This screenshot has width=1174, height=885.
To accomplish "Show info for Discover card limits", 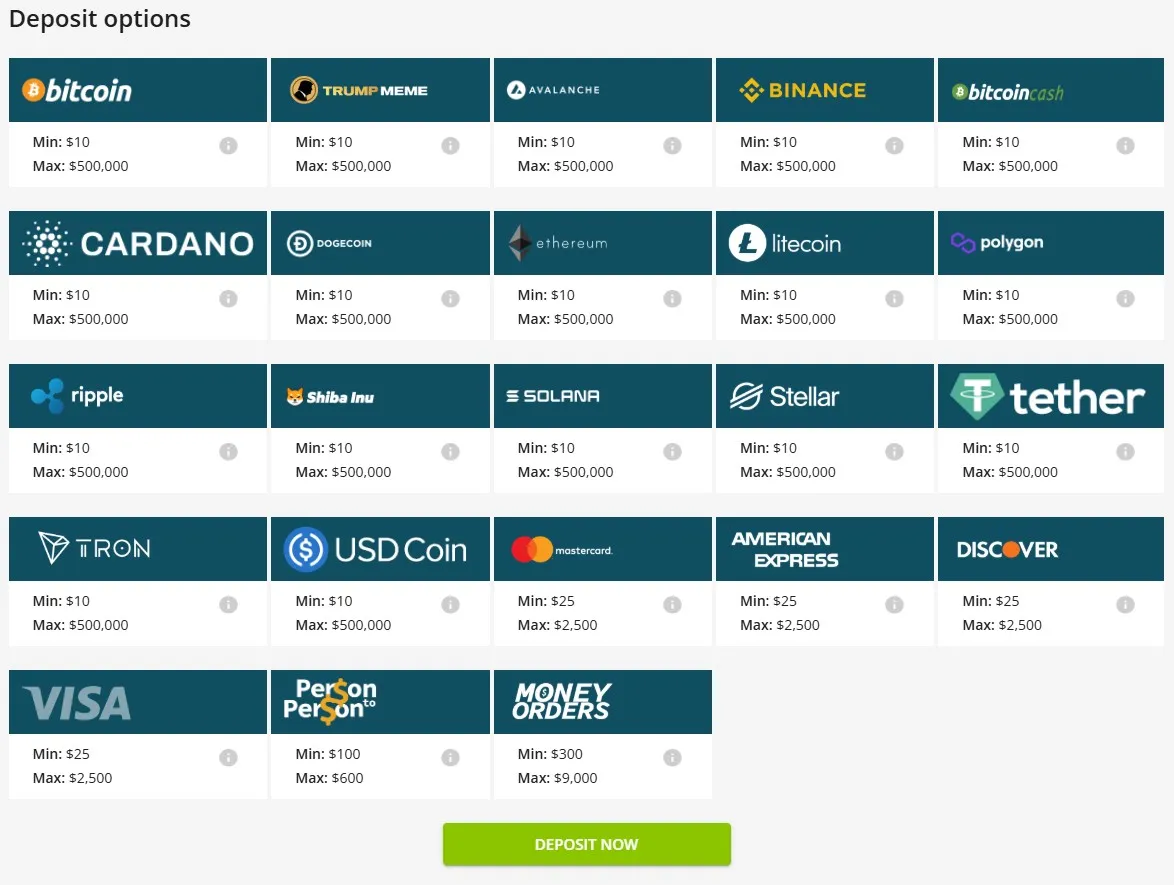I will [x=1125, y=604].
